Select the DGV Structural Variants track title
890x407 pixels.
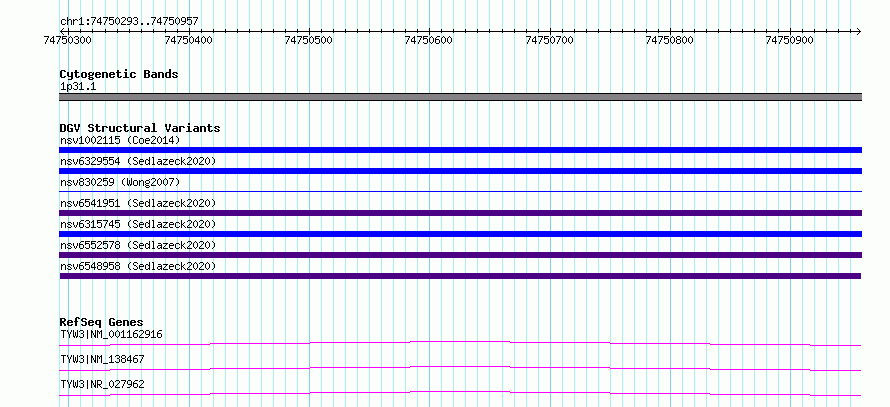(140, 128)
